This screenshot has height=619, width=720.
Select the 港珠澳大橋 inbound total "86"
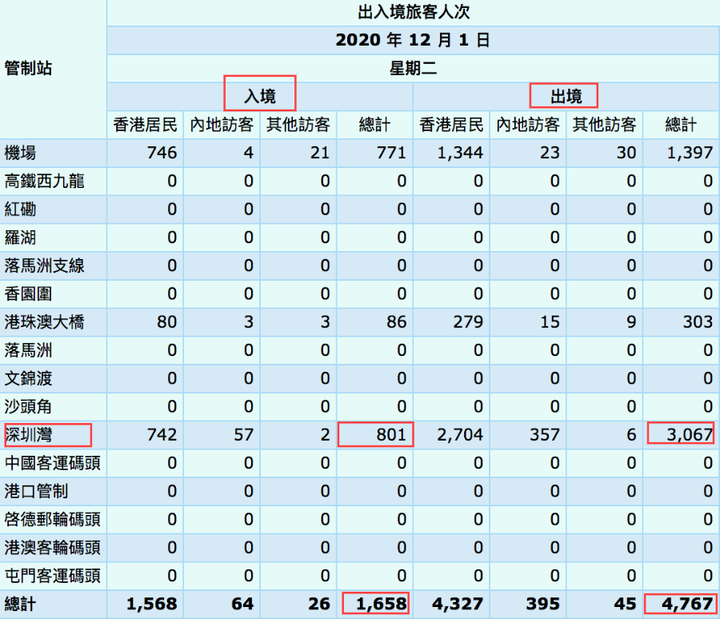pyautogui.click(x=397, y=322)
